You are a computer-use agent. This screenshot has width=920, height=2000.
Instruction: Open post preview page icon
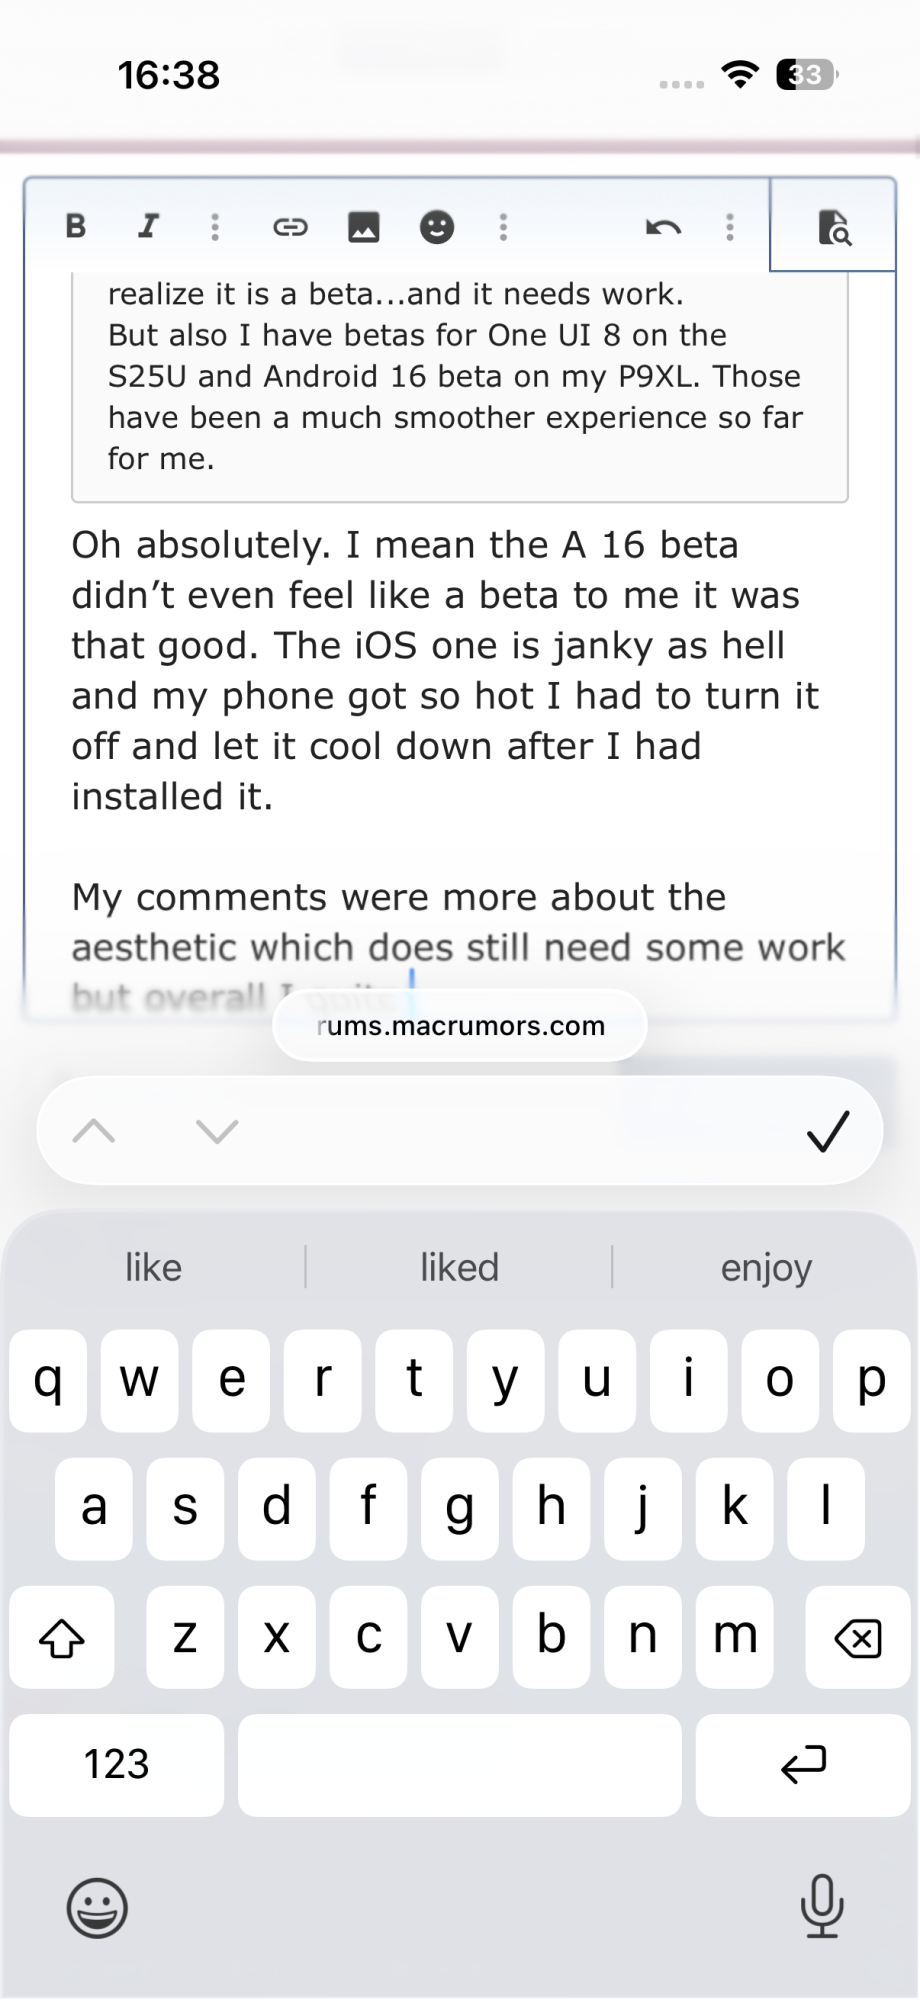click(x=833, y=226)
